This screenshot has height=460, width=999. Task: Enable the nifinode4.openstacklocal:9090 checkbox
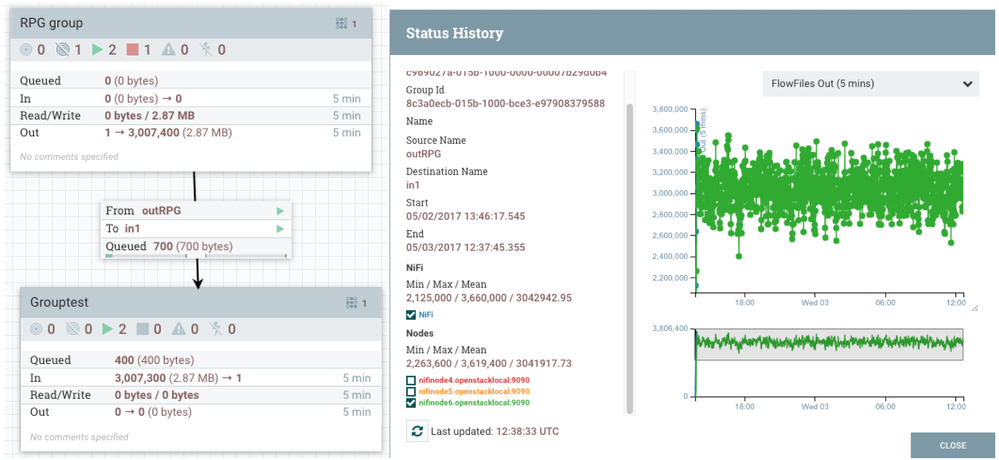point(412,381)
